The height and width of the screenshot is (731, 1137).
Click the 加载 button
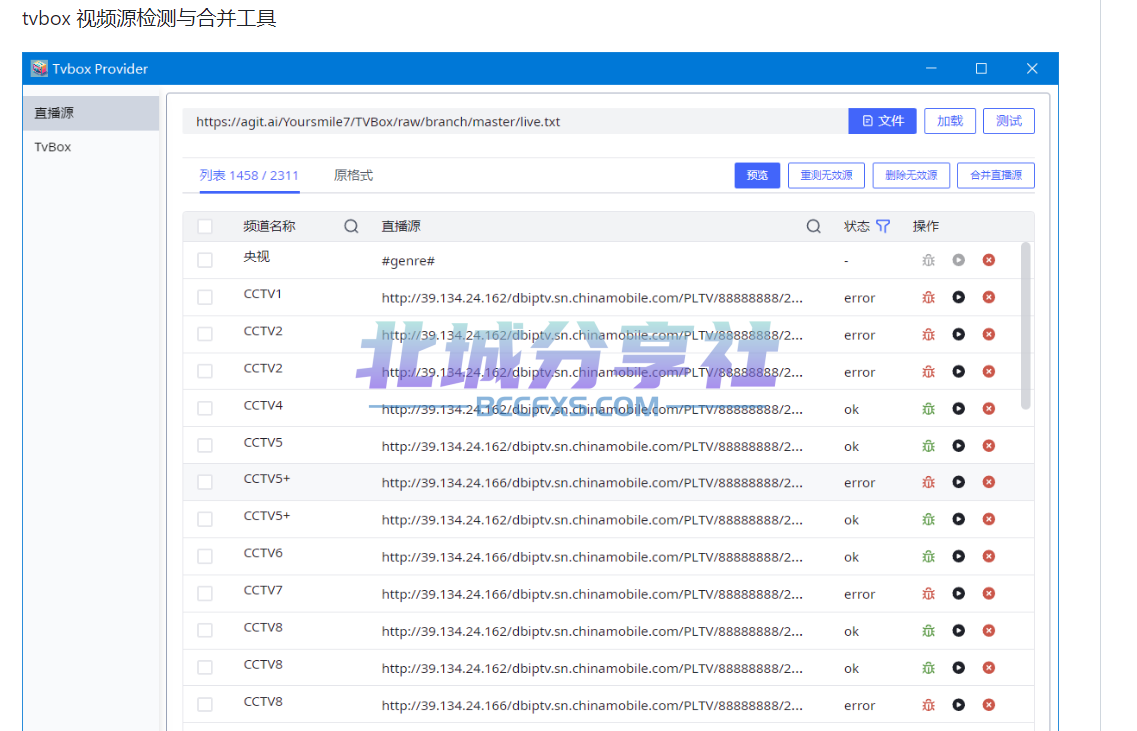pyautogui.click(x=950, y=121)
